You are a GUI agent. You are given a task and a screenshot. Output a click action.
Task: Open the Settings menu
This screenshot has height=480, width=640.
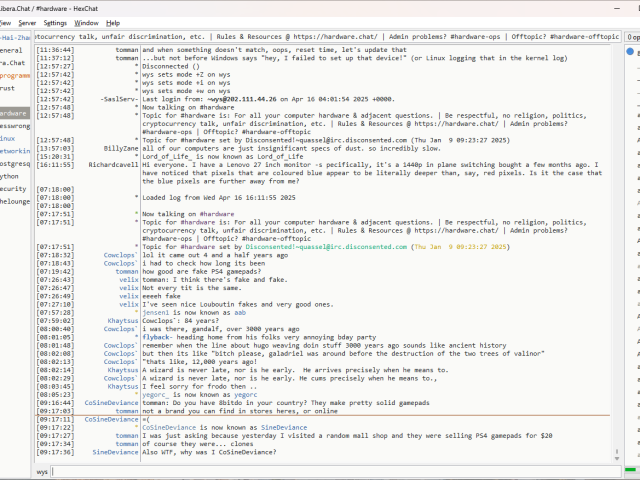pyautogui.click(x=56, y=22)
